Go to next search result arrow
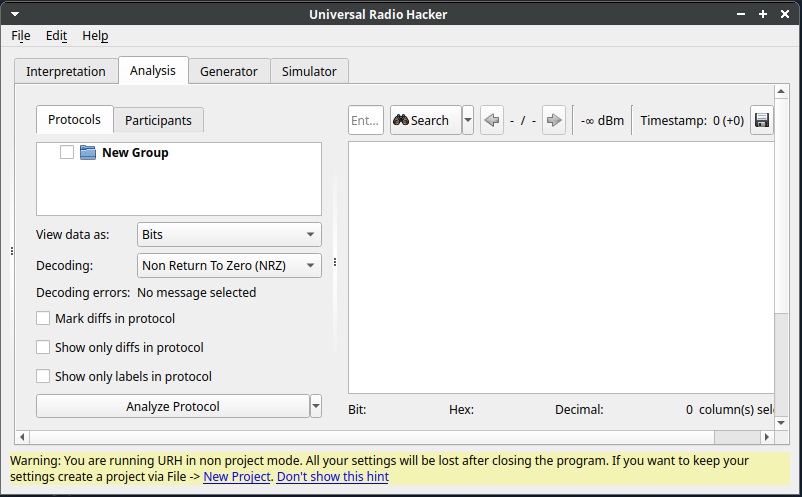Screen dimensions: 802x497 553,120
